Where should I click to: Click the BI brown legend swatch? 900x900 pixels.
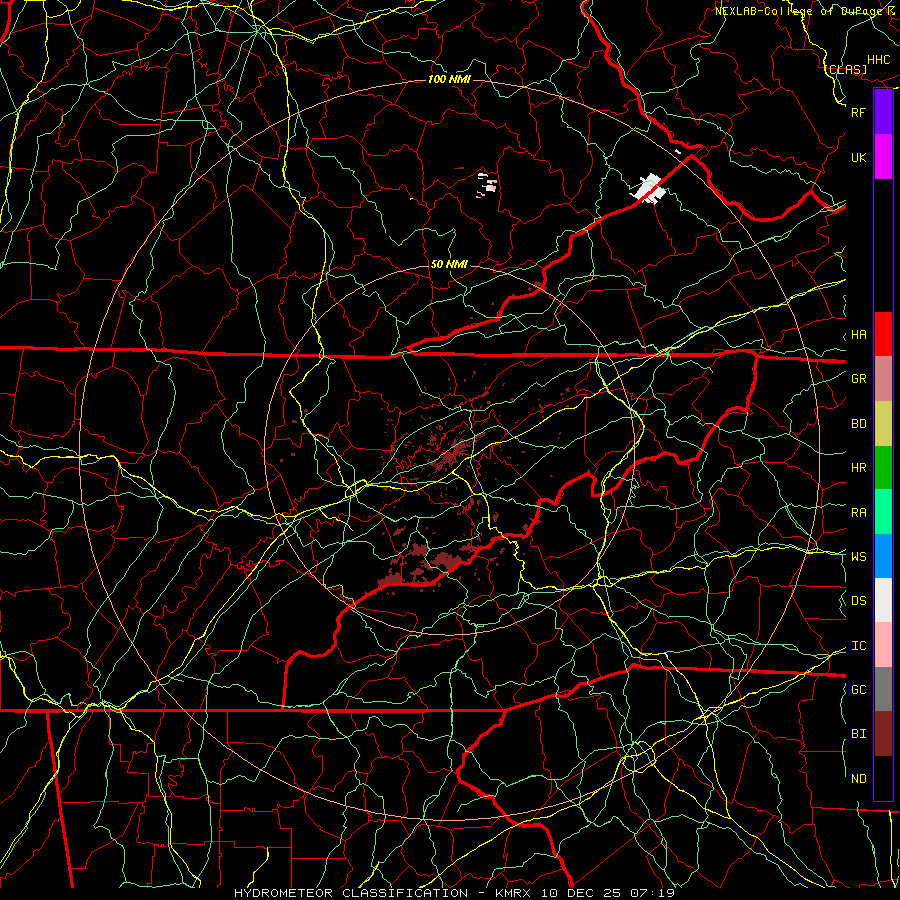[883, 734]
